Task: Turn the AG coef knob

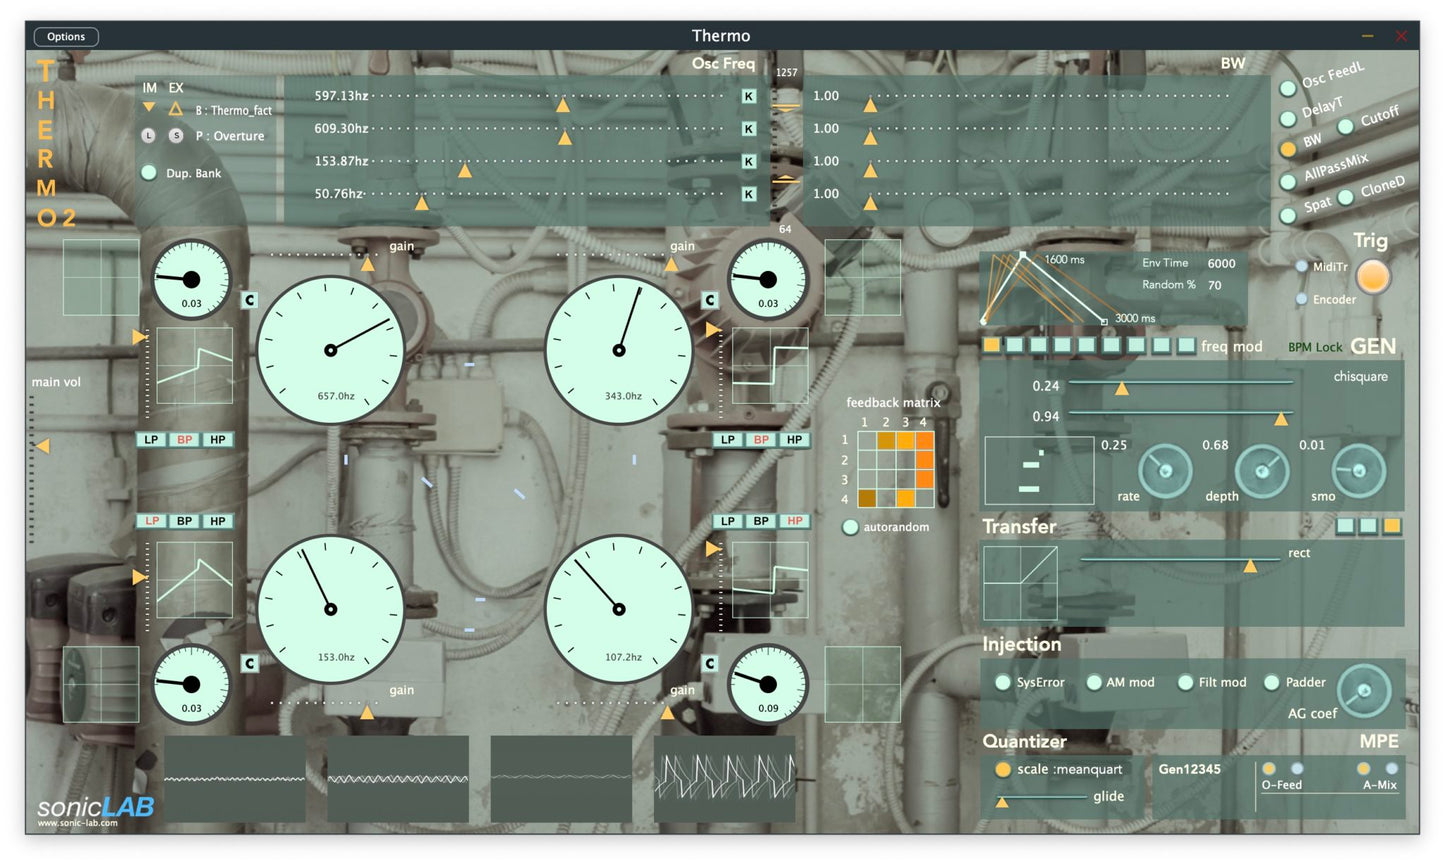Action: [x=1363, y=690]
